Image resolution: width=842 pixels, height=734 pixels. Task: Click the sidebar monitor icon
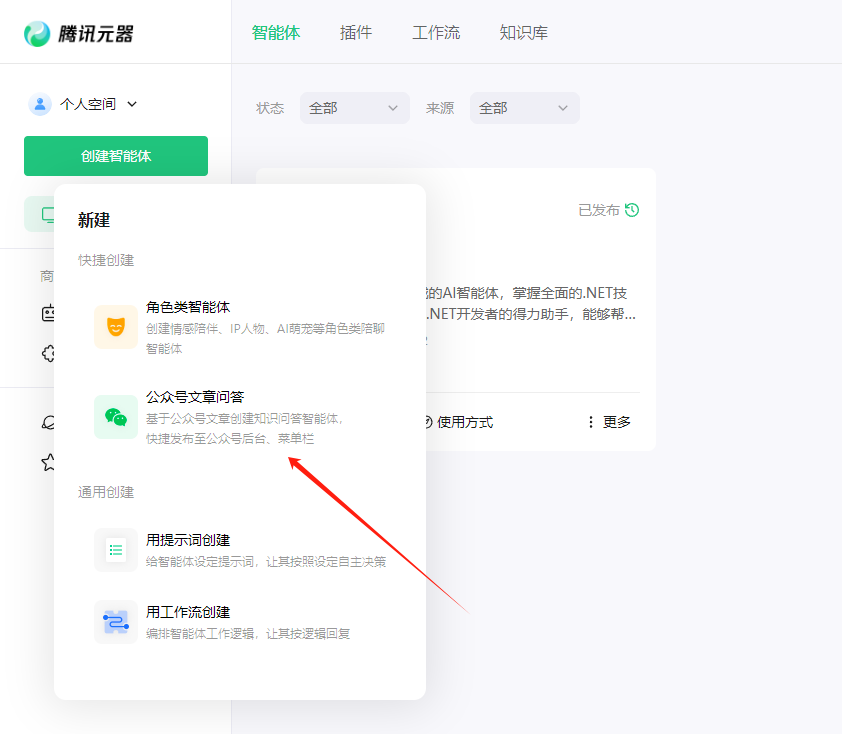[48, 215]
